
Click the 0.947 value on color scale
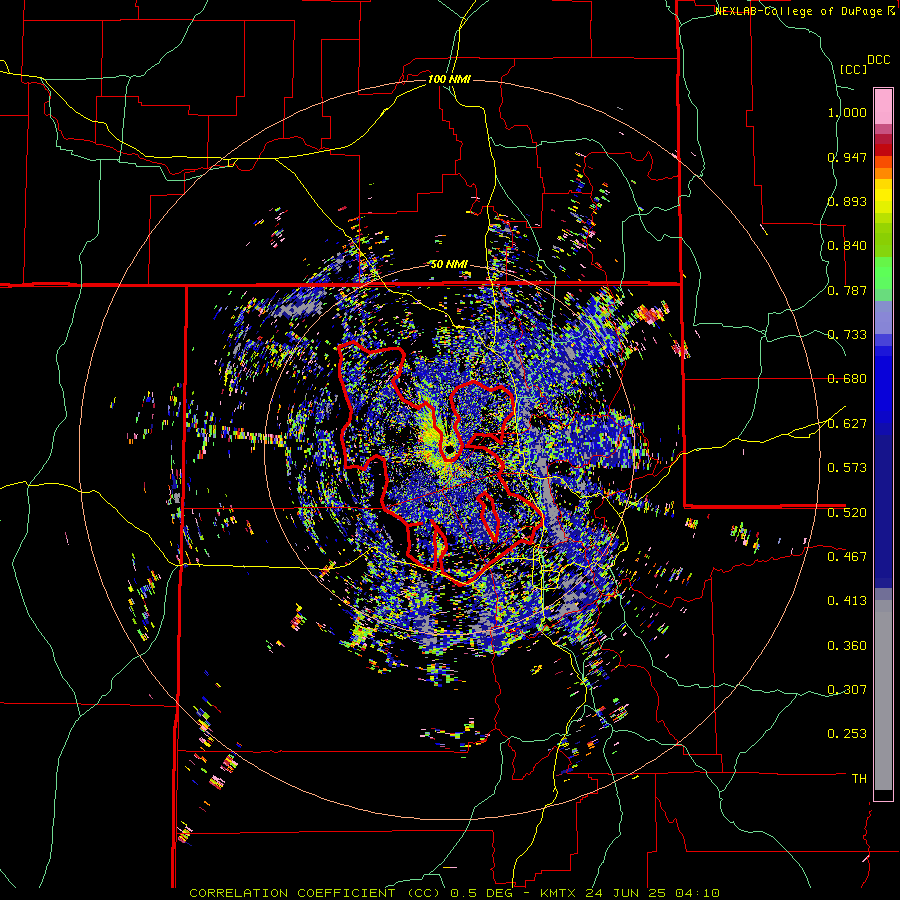(847, 157)
